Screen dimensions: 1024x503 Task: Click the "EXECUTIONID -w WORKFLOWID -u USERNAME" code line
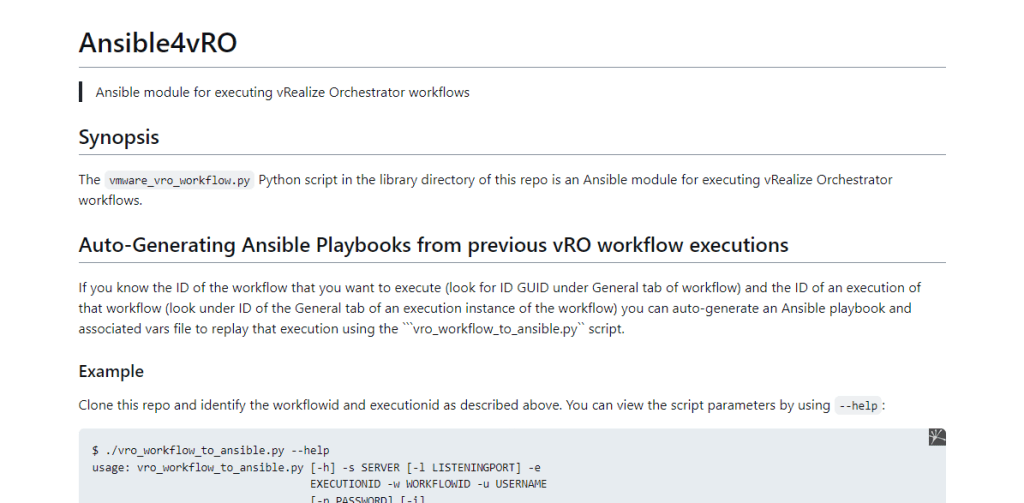[428, 484]
